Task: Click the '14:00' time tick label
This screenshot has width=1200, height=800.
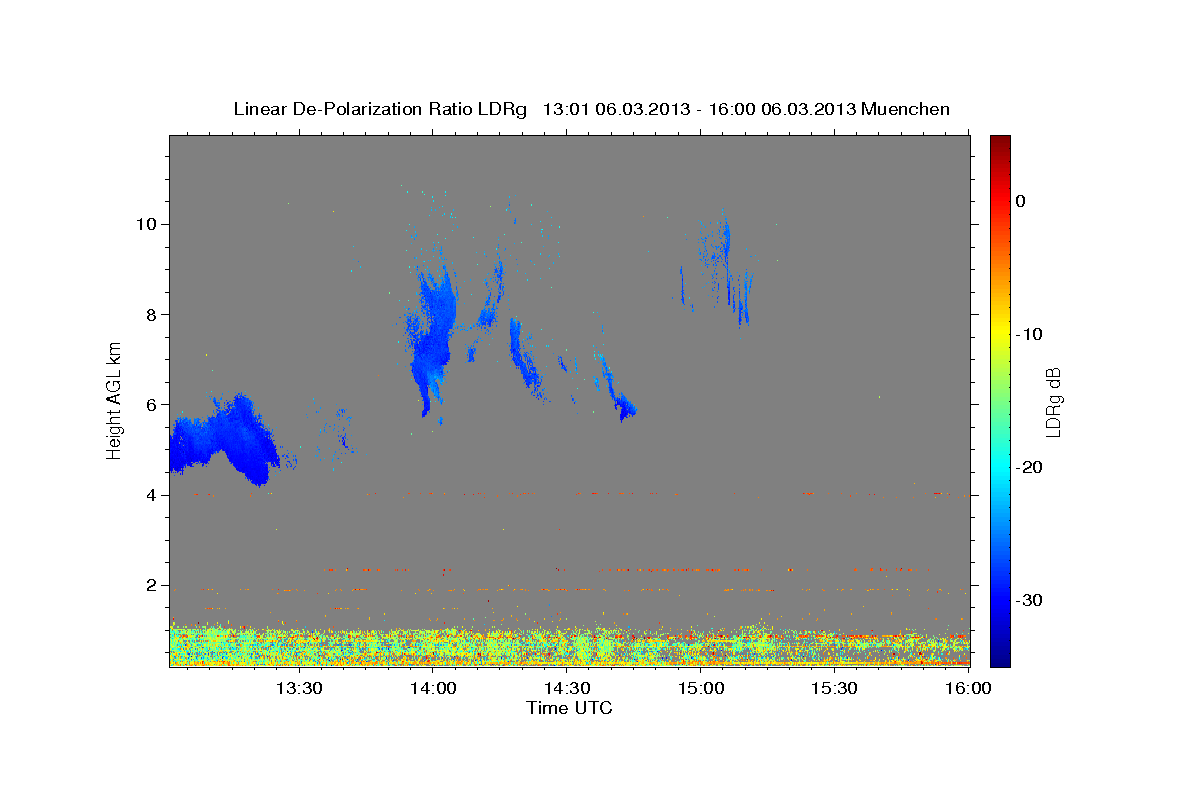Action: (433, 688)
